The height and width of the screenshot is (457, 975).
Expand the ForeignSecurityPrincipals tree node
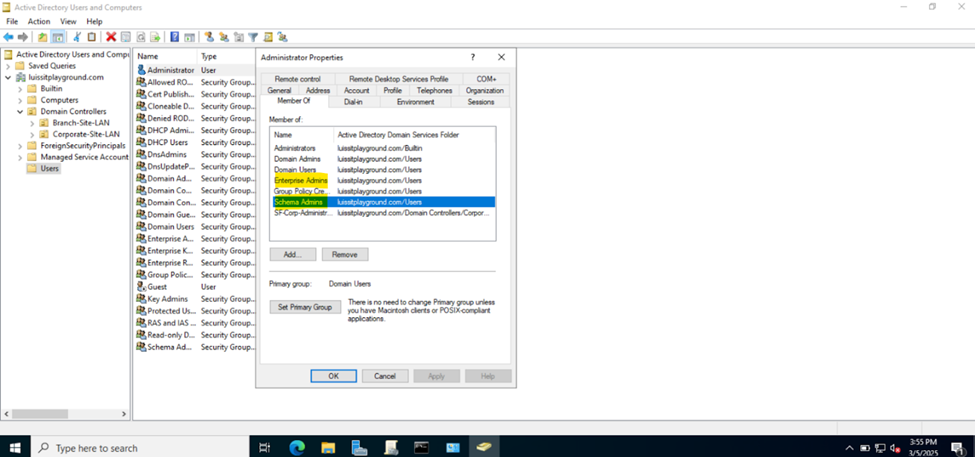pos(20,145)
